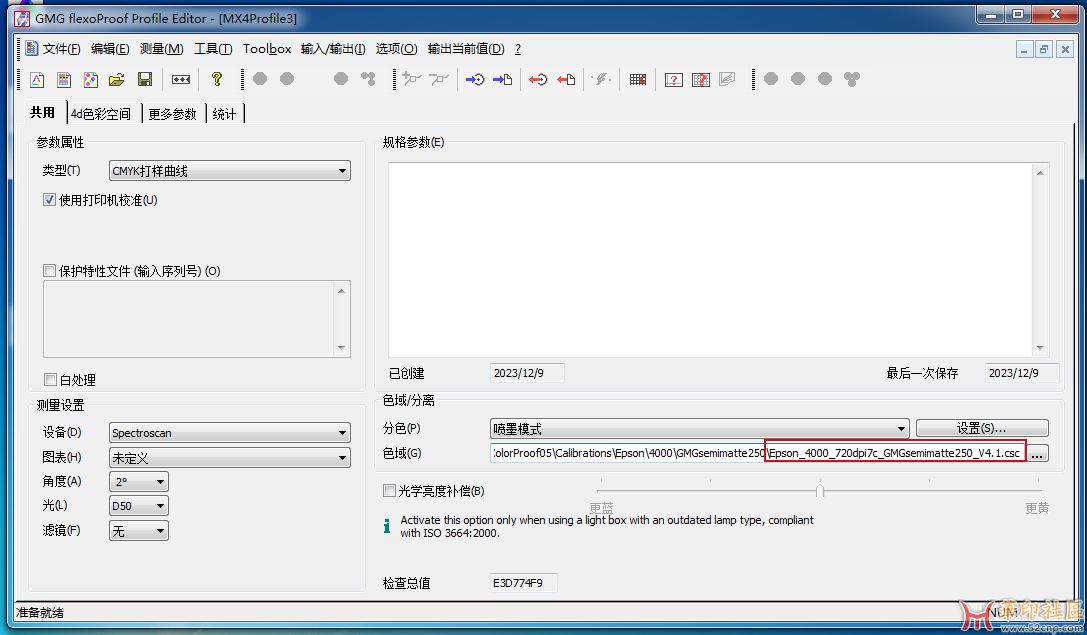This screenshot has width=1087, height=635.
Task: Click the three-asterisk password toolbar icon
Action: (181, 80)
